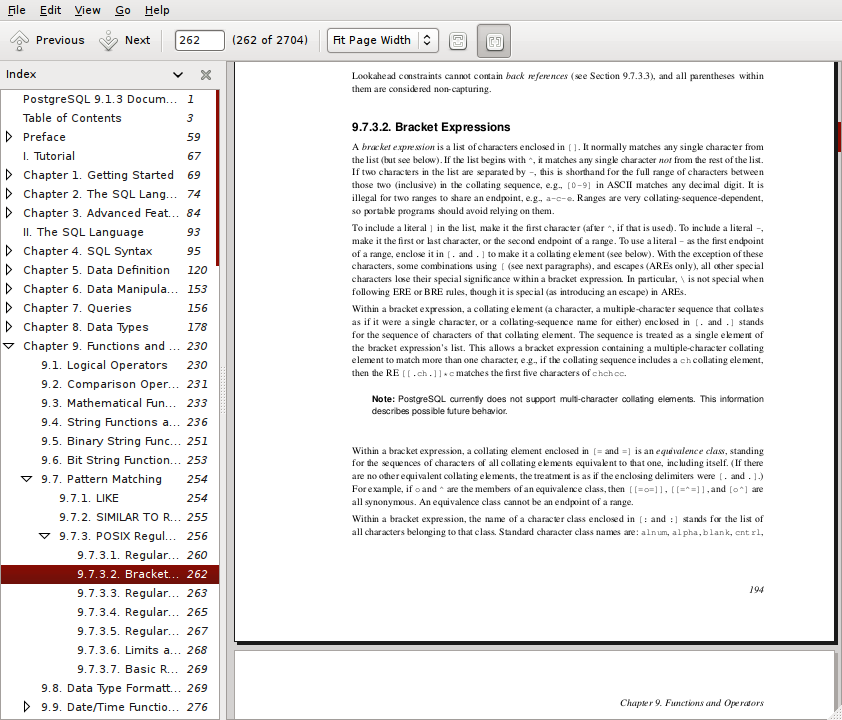Expand Chapter 4. SQL Syntax node

(9, 251)
